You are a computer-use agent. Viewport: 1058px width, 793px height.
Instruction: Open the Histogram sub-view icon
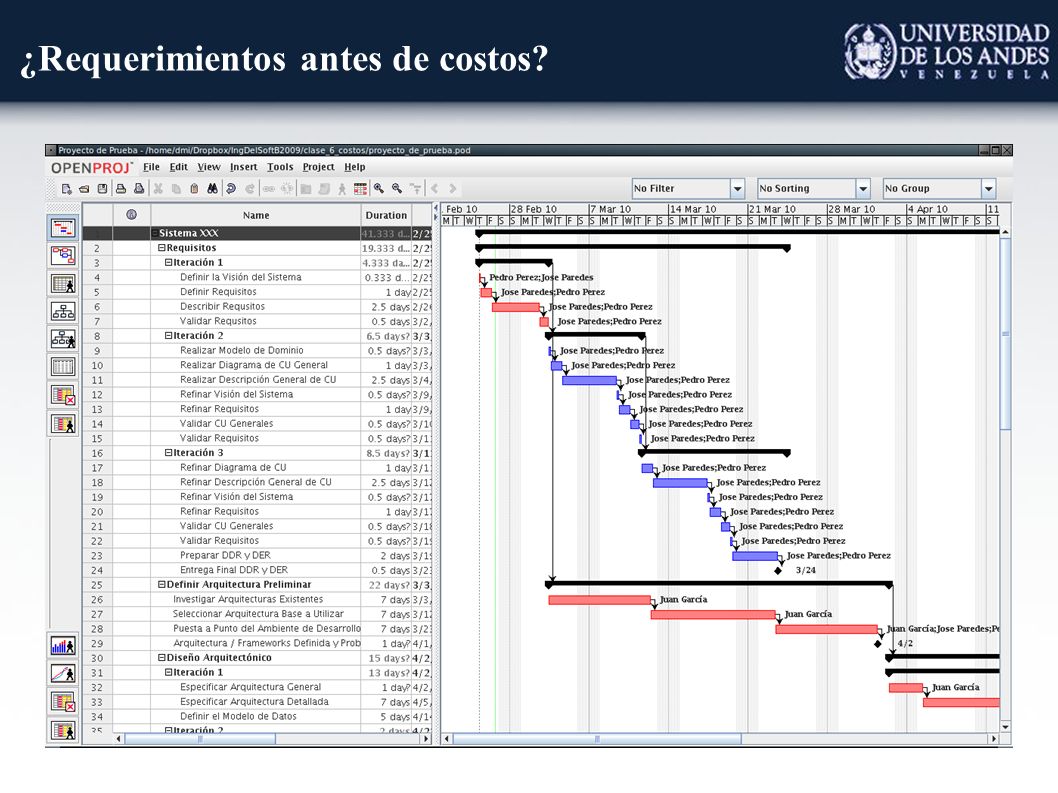(x=63, y=647)
